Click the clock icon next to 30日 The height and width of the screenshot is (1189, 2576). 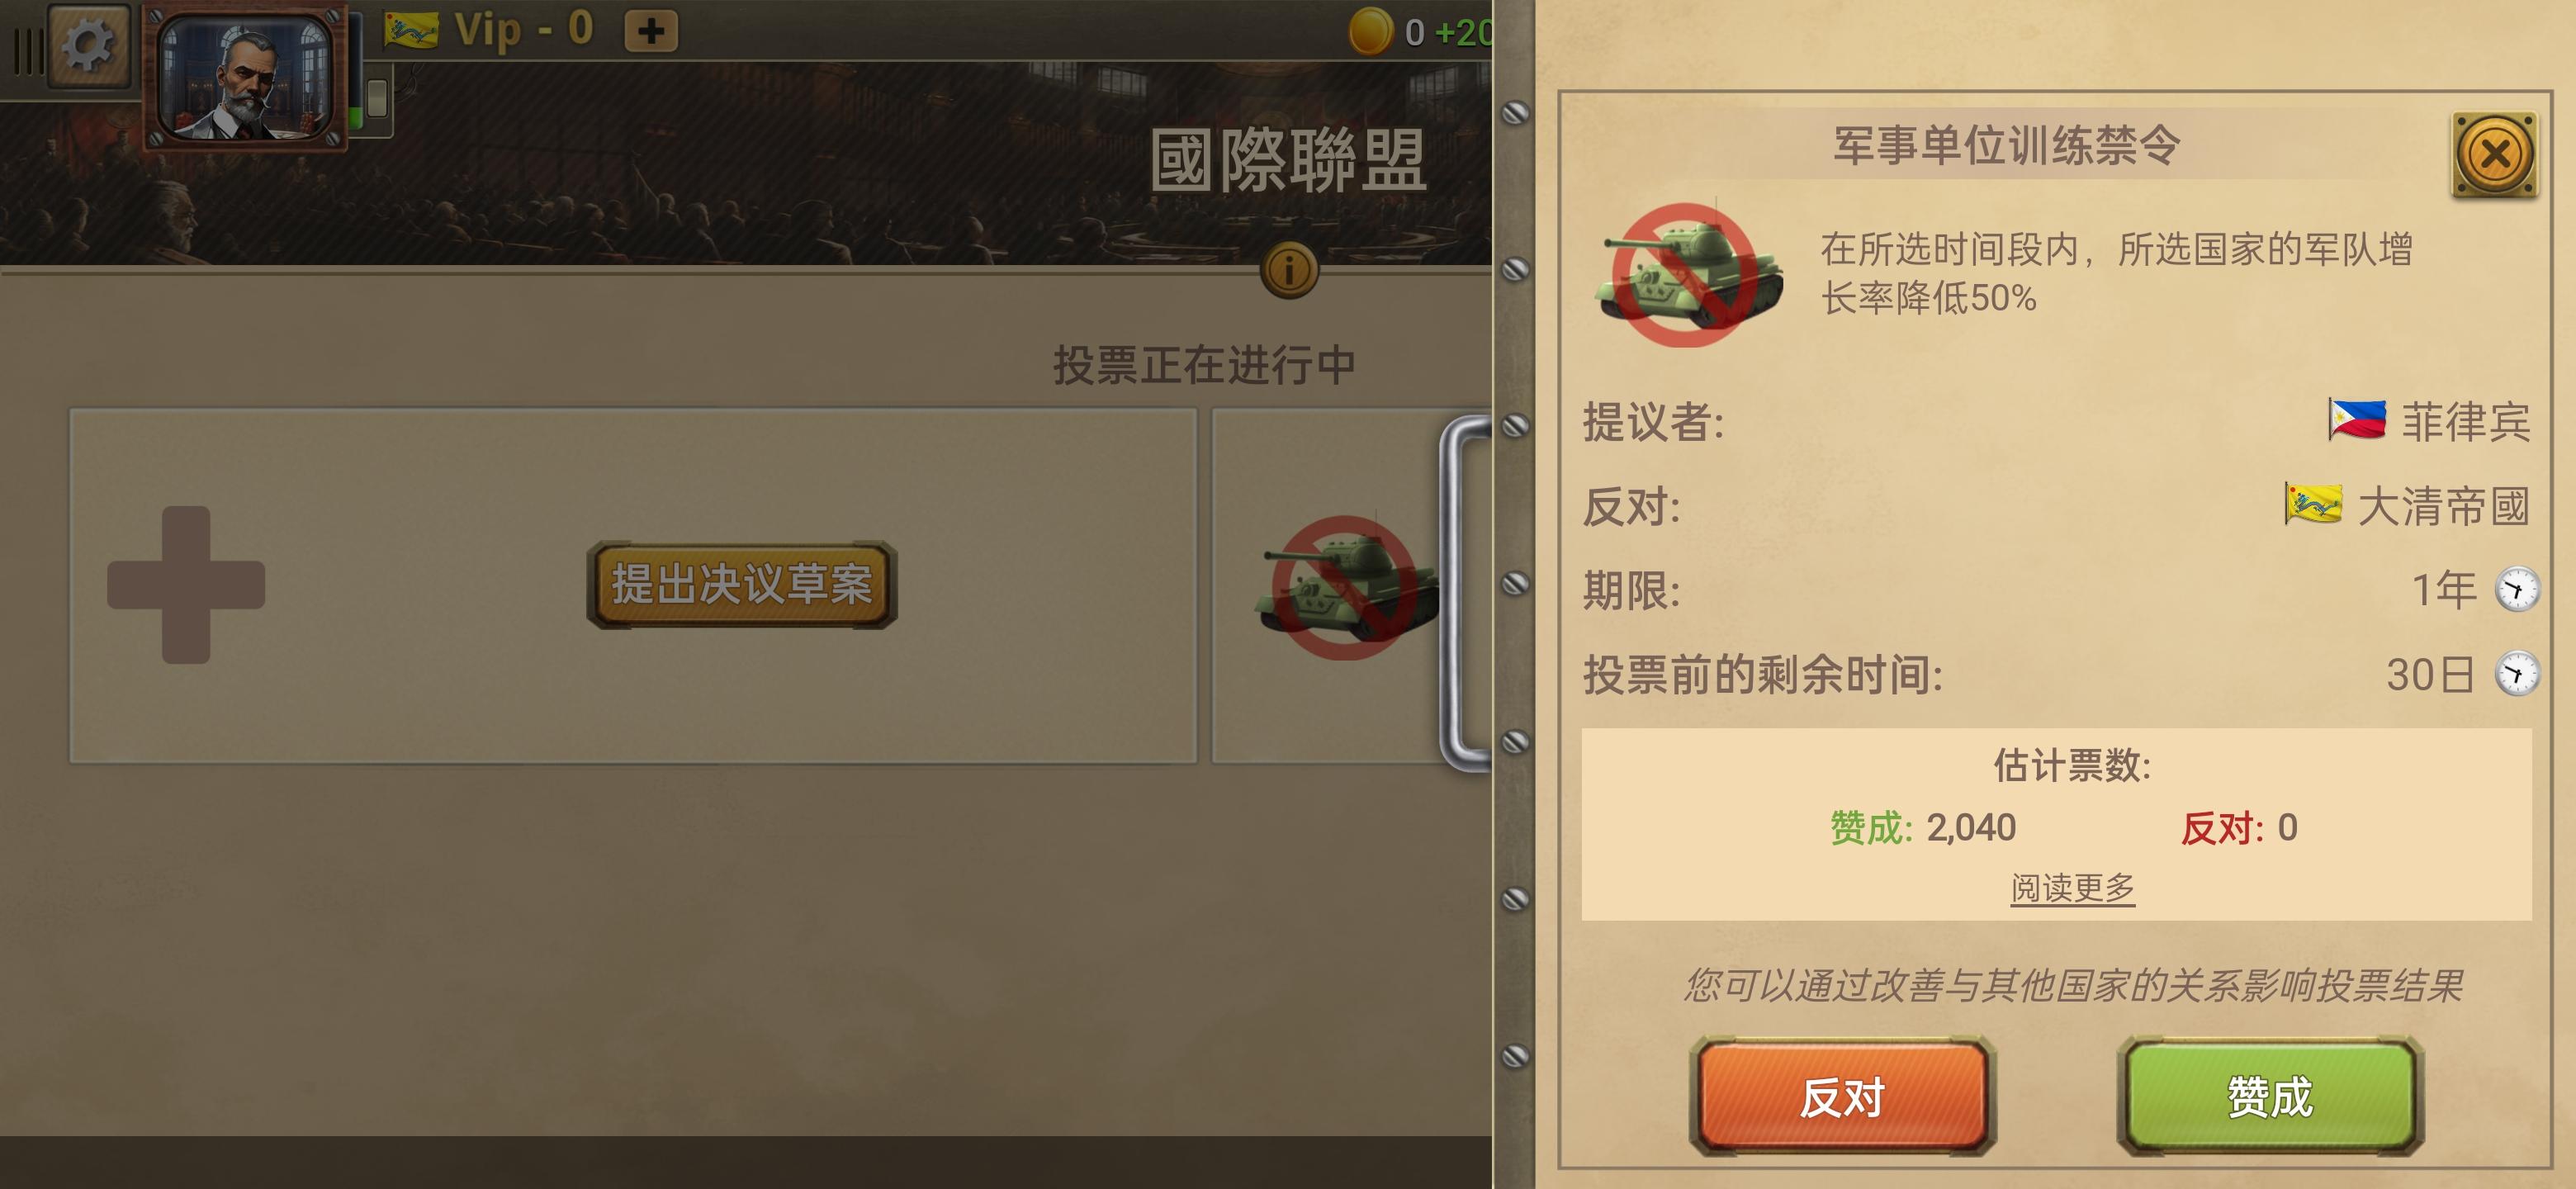(x=2517, y=673)
